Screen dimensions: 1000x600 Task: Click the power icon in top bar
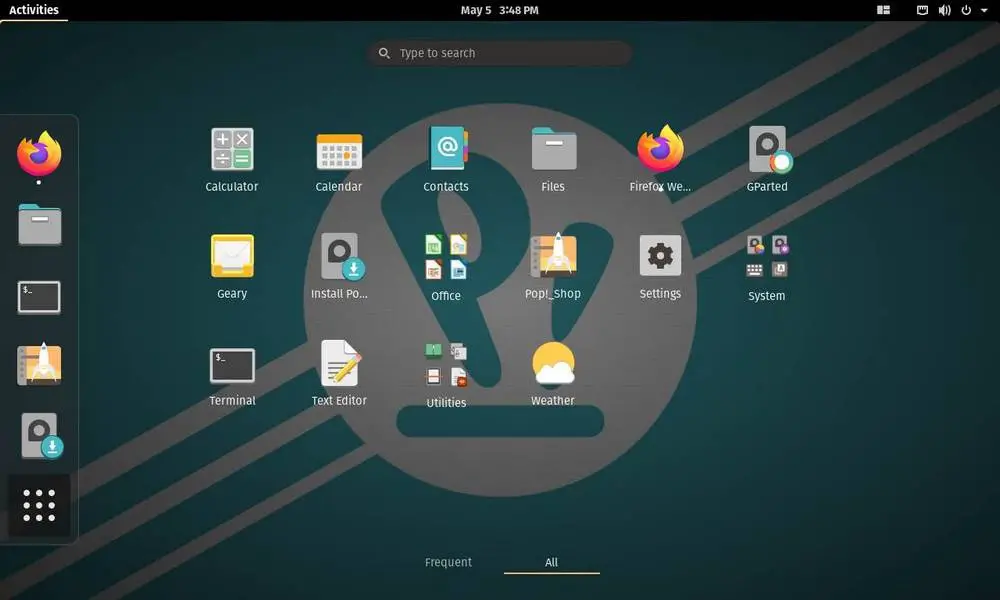tap(966, 10)
